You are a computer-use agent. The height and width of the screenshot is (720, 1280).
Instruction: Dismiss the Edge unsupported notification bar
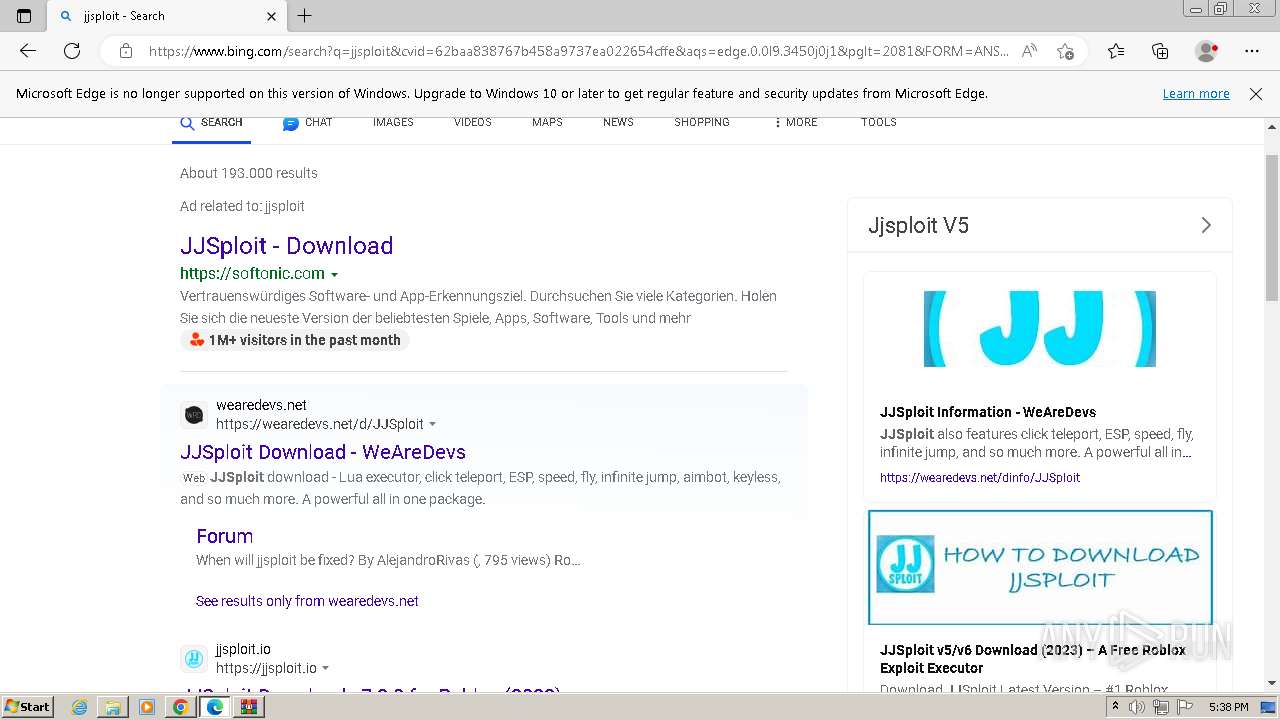coord(1256,94)
